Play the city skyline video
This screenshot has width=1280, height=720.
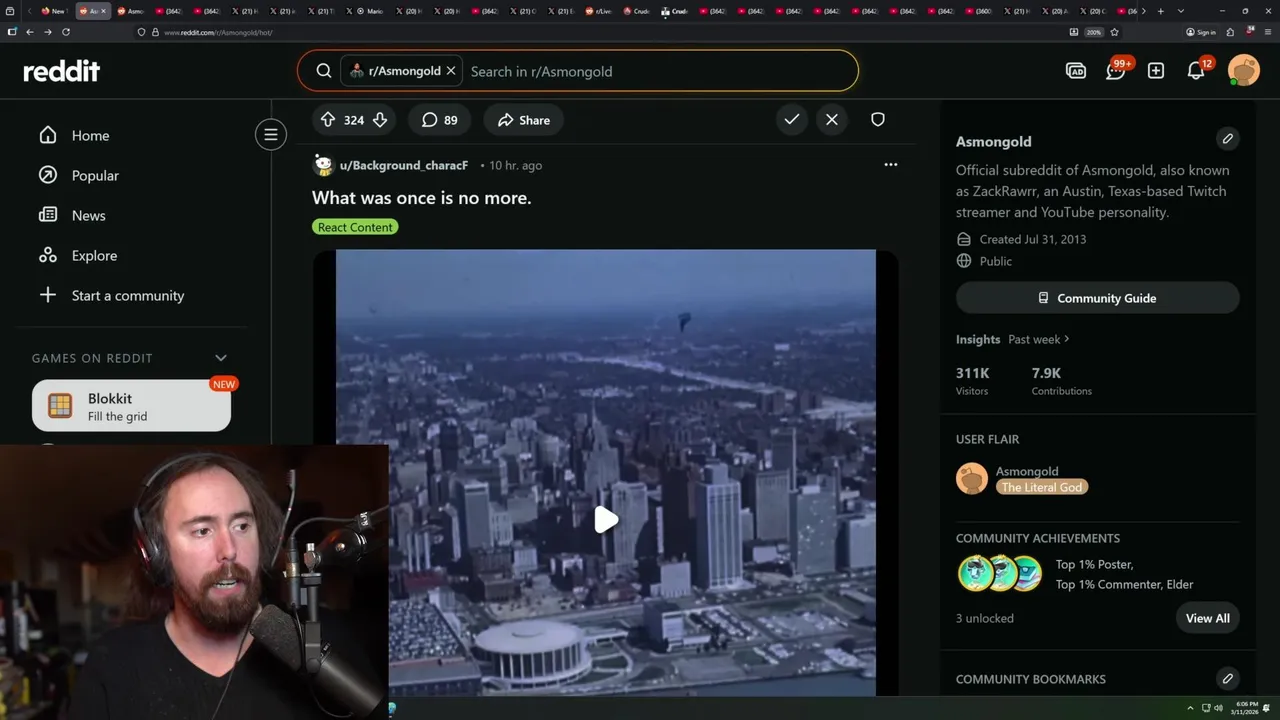(606, 520)
